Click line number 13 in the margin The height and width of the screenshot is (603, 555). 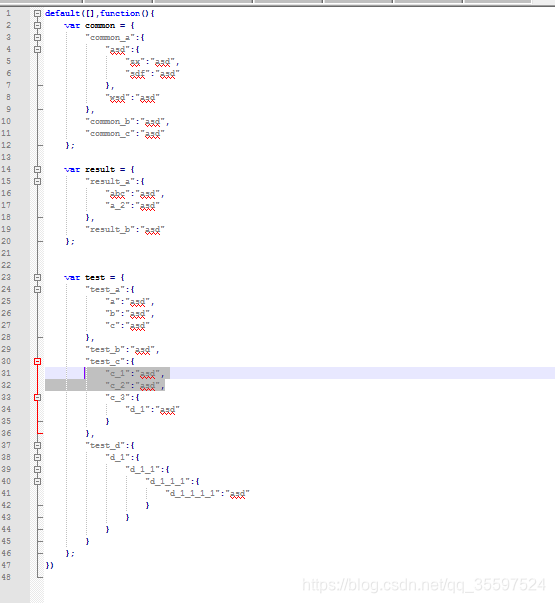coord(6,157)
